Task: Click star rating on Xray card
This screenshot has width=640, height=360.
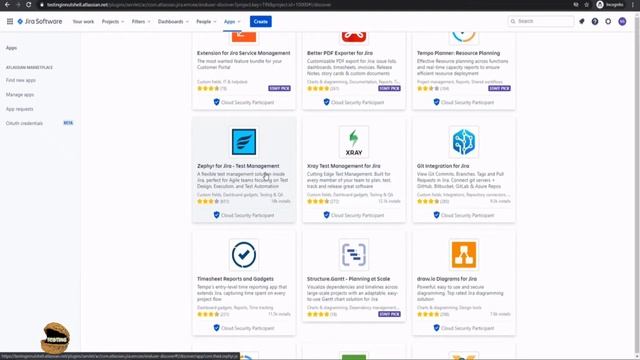Action: tap(318, 201)
